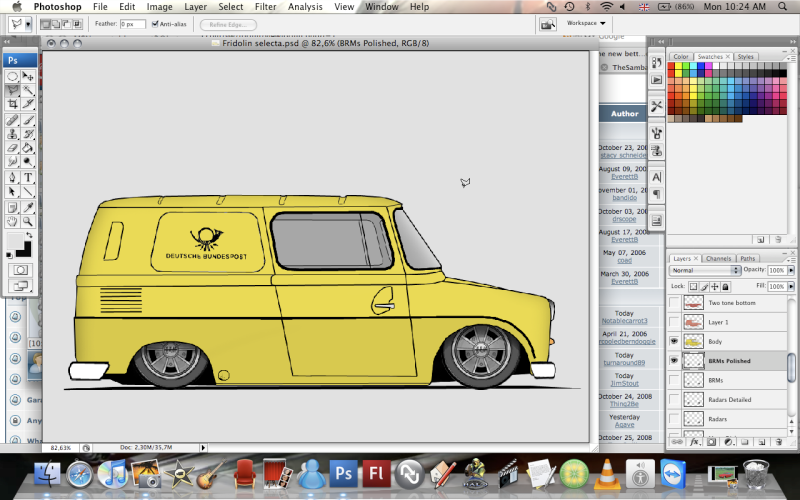800x500 pixels.
Task: Show the Radars layer
Action: click(674, 419)
